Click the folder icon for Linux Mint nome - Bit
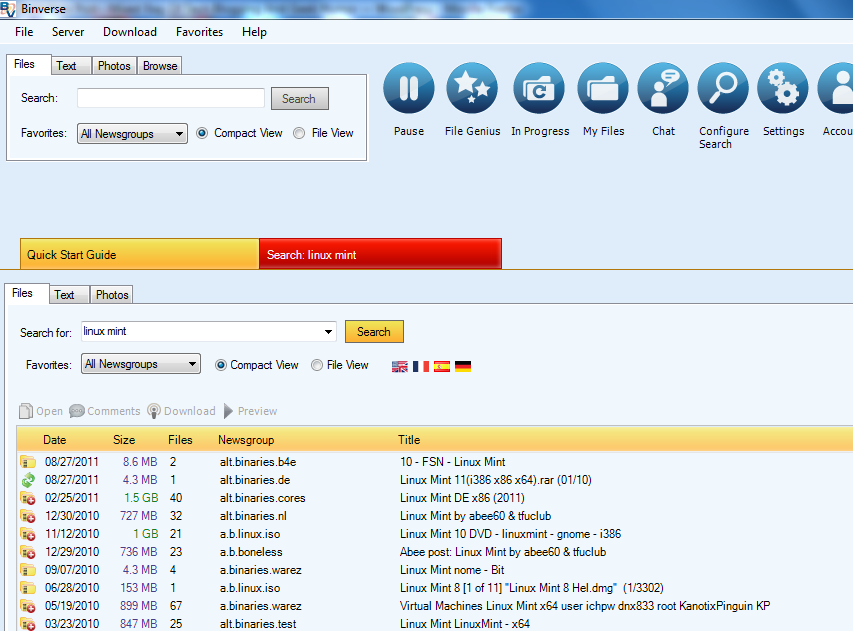The width and height of the screenshot is (853, 631). pos(28,570)
